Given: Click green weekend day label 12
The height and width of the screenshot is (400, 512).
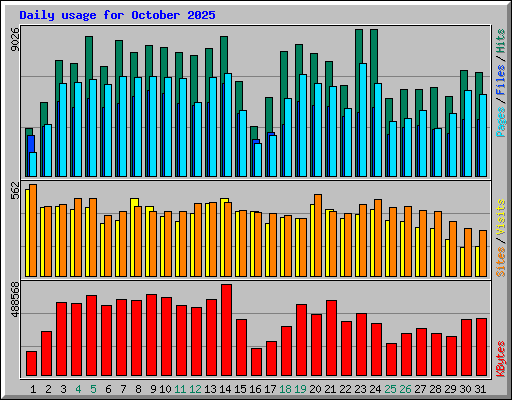Looking at the screenshot, I should [195, 389].
